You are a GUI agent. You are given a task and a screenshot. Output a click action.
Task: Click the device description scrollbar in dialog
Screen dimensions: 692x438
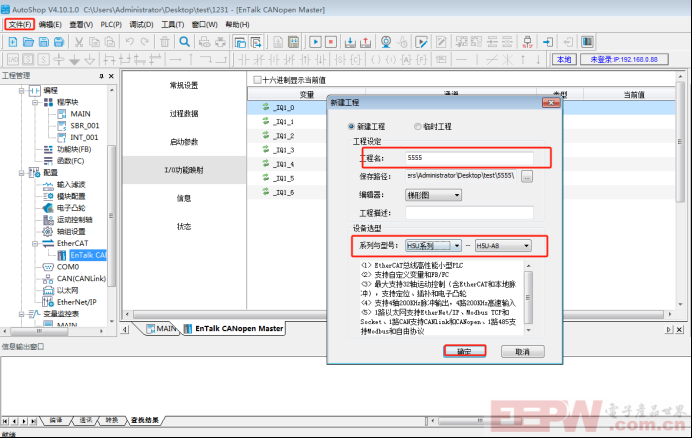[x=528, y=298]
